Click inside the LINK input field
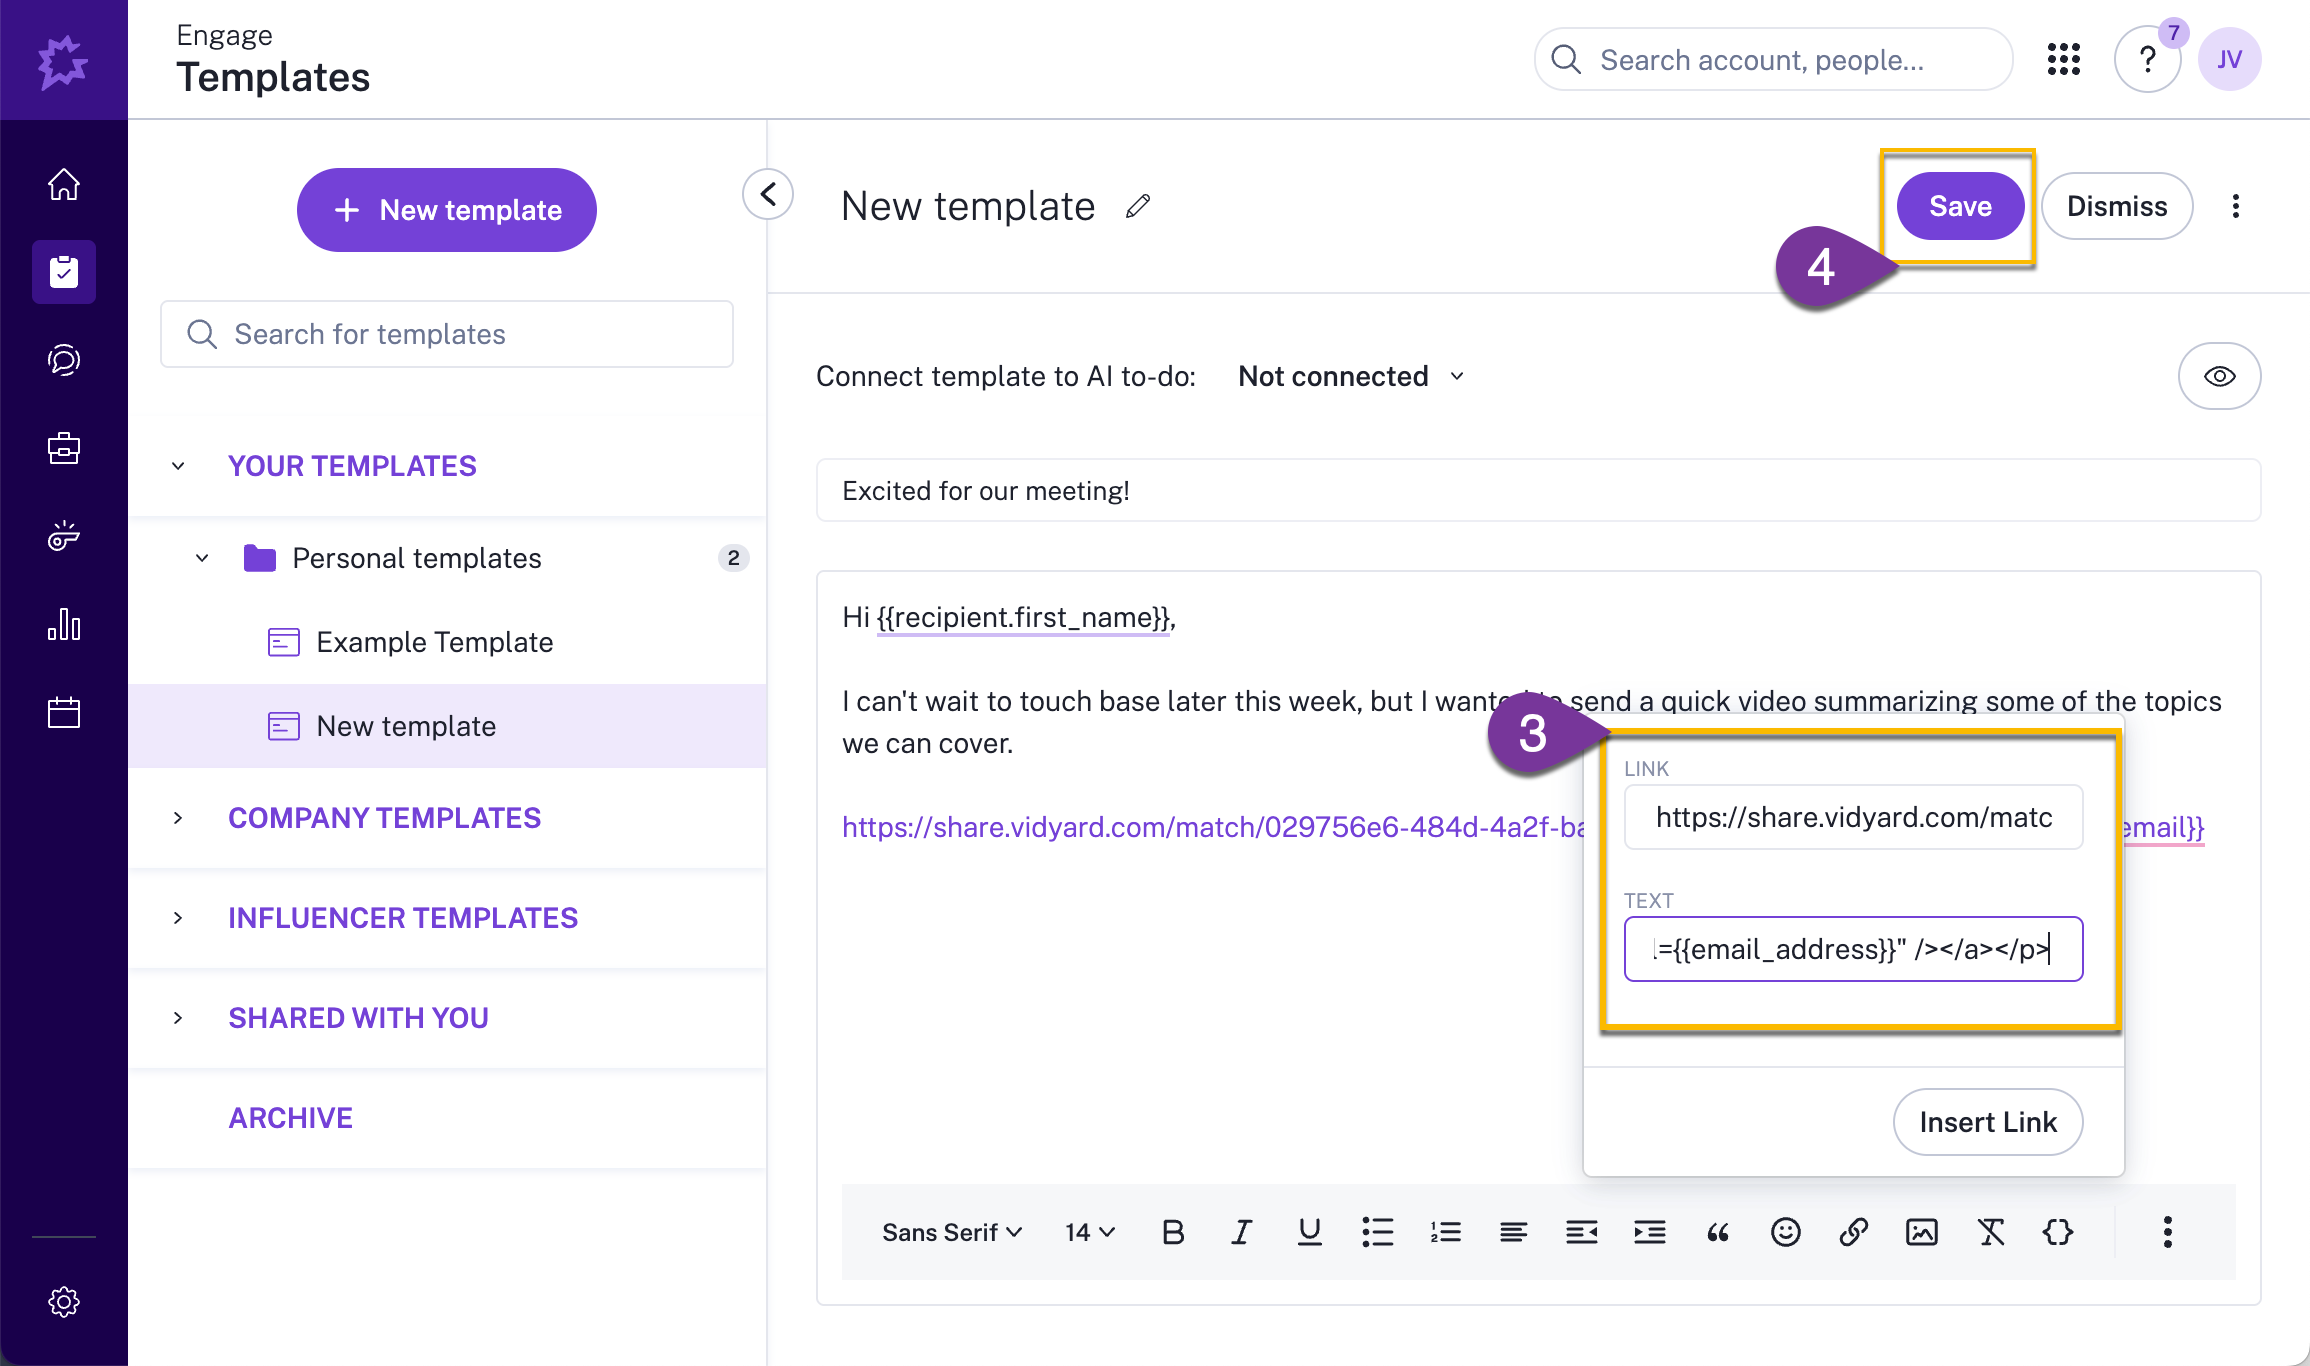 [x=1852, y=817]
